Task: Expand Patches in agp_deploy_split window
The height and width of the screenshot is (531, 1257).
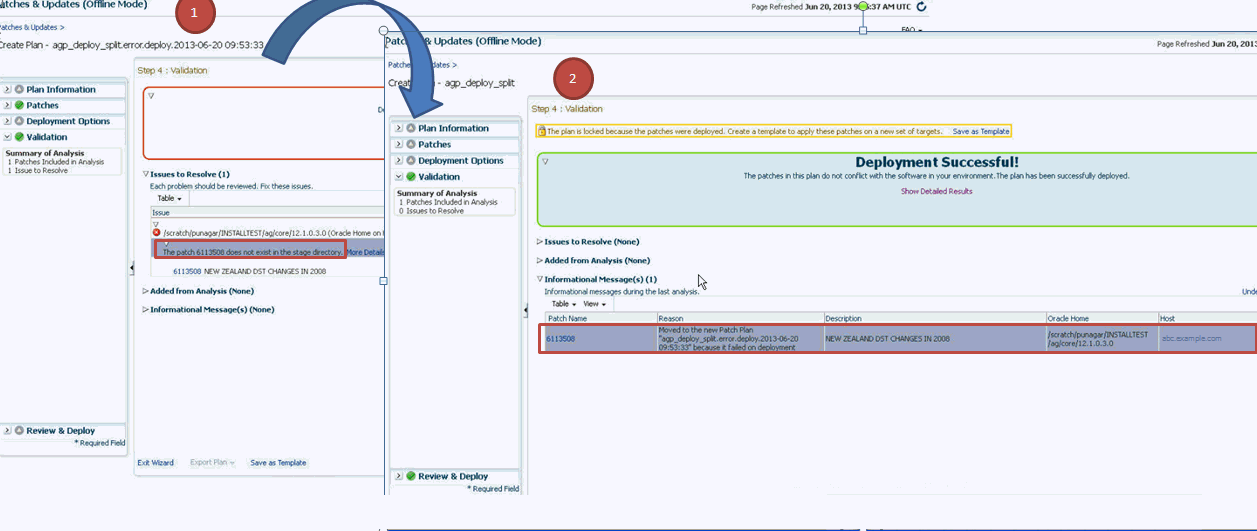Action: [399, 144]
